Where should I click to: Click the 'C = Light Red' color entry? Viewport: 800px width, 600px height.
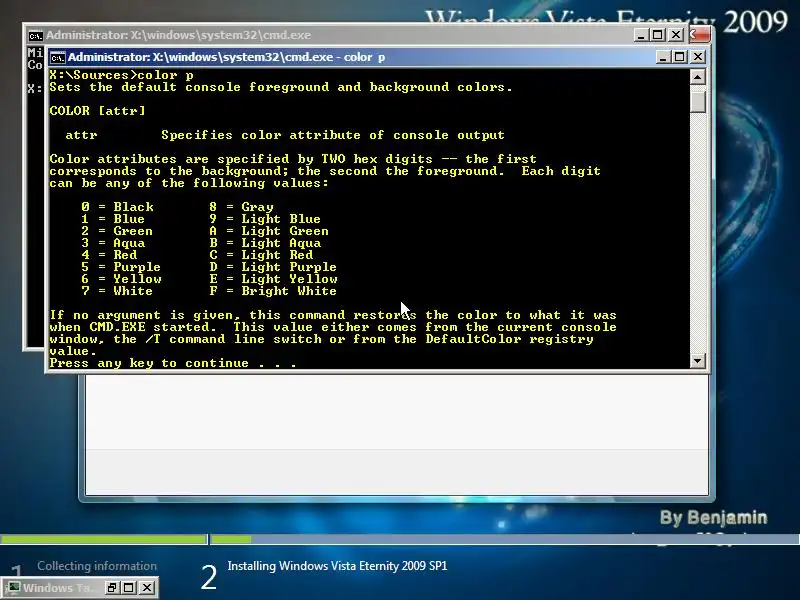click(x=261, y=255)
